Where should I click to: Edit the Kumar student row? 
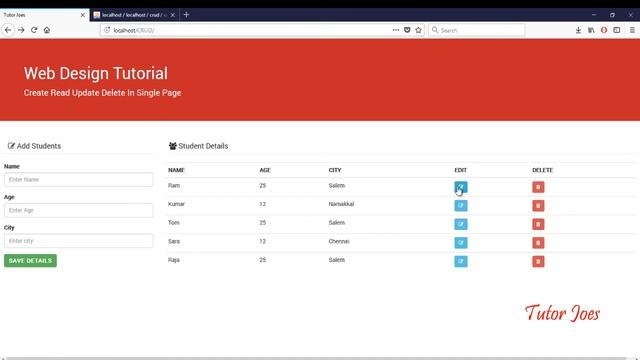(x=461, y=205)
